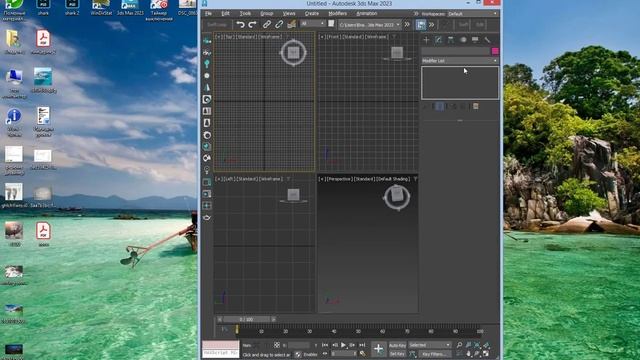Image resolution: width=640 pixels, height=360 pixels.
Task: Open the Display tab monitor icon
Action: tap(475, 40)
